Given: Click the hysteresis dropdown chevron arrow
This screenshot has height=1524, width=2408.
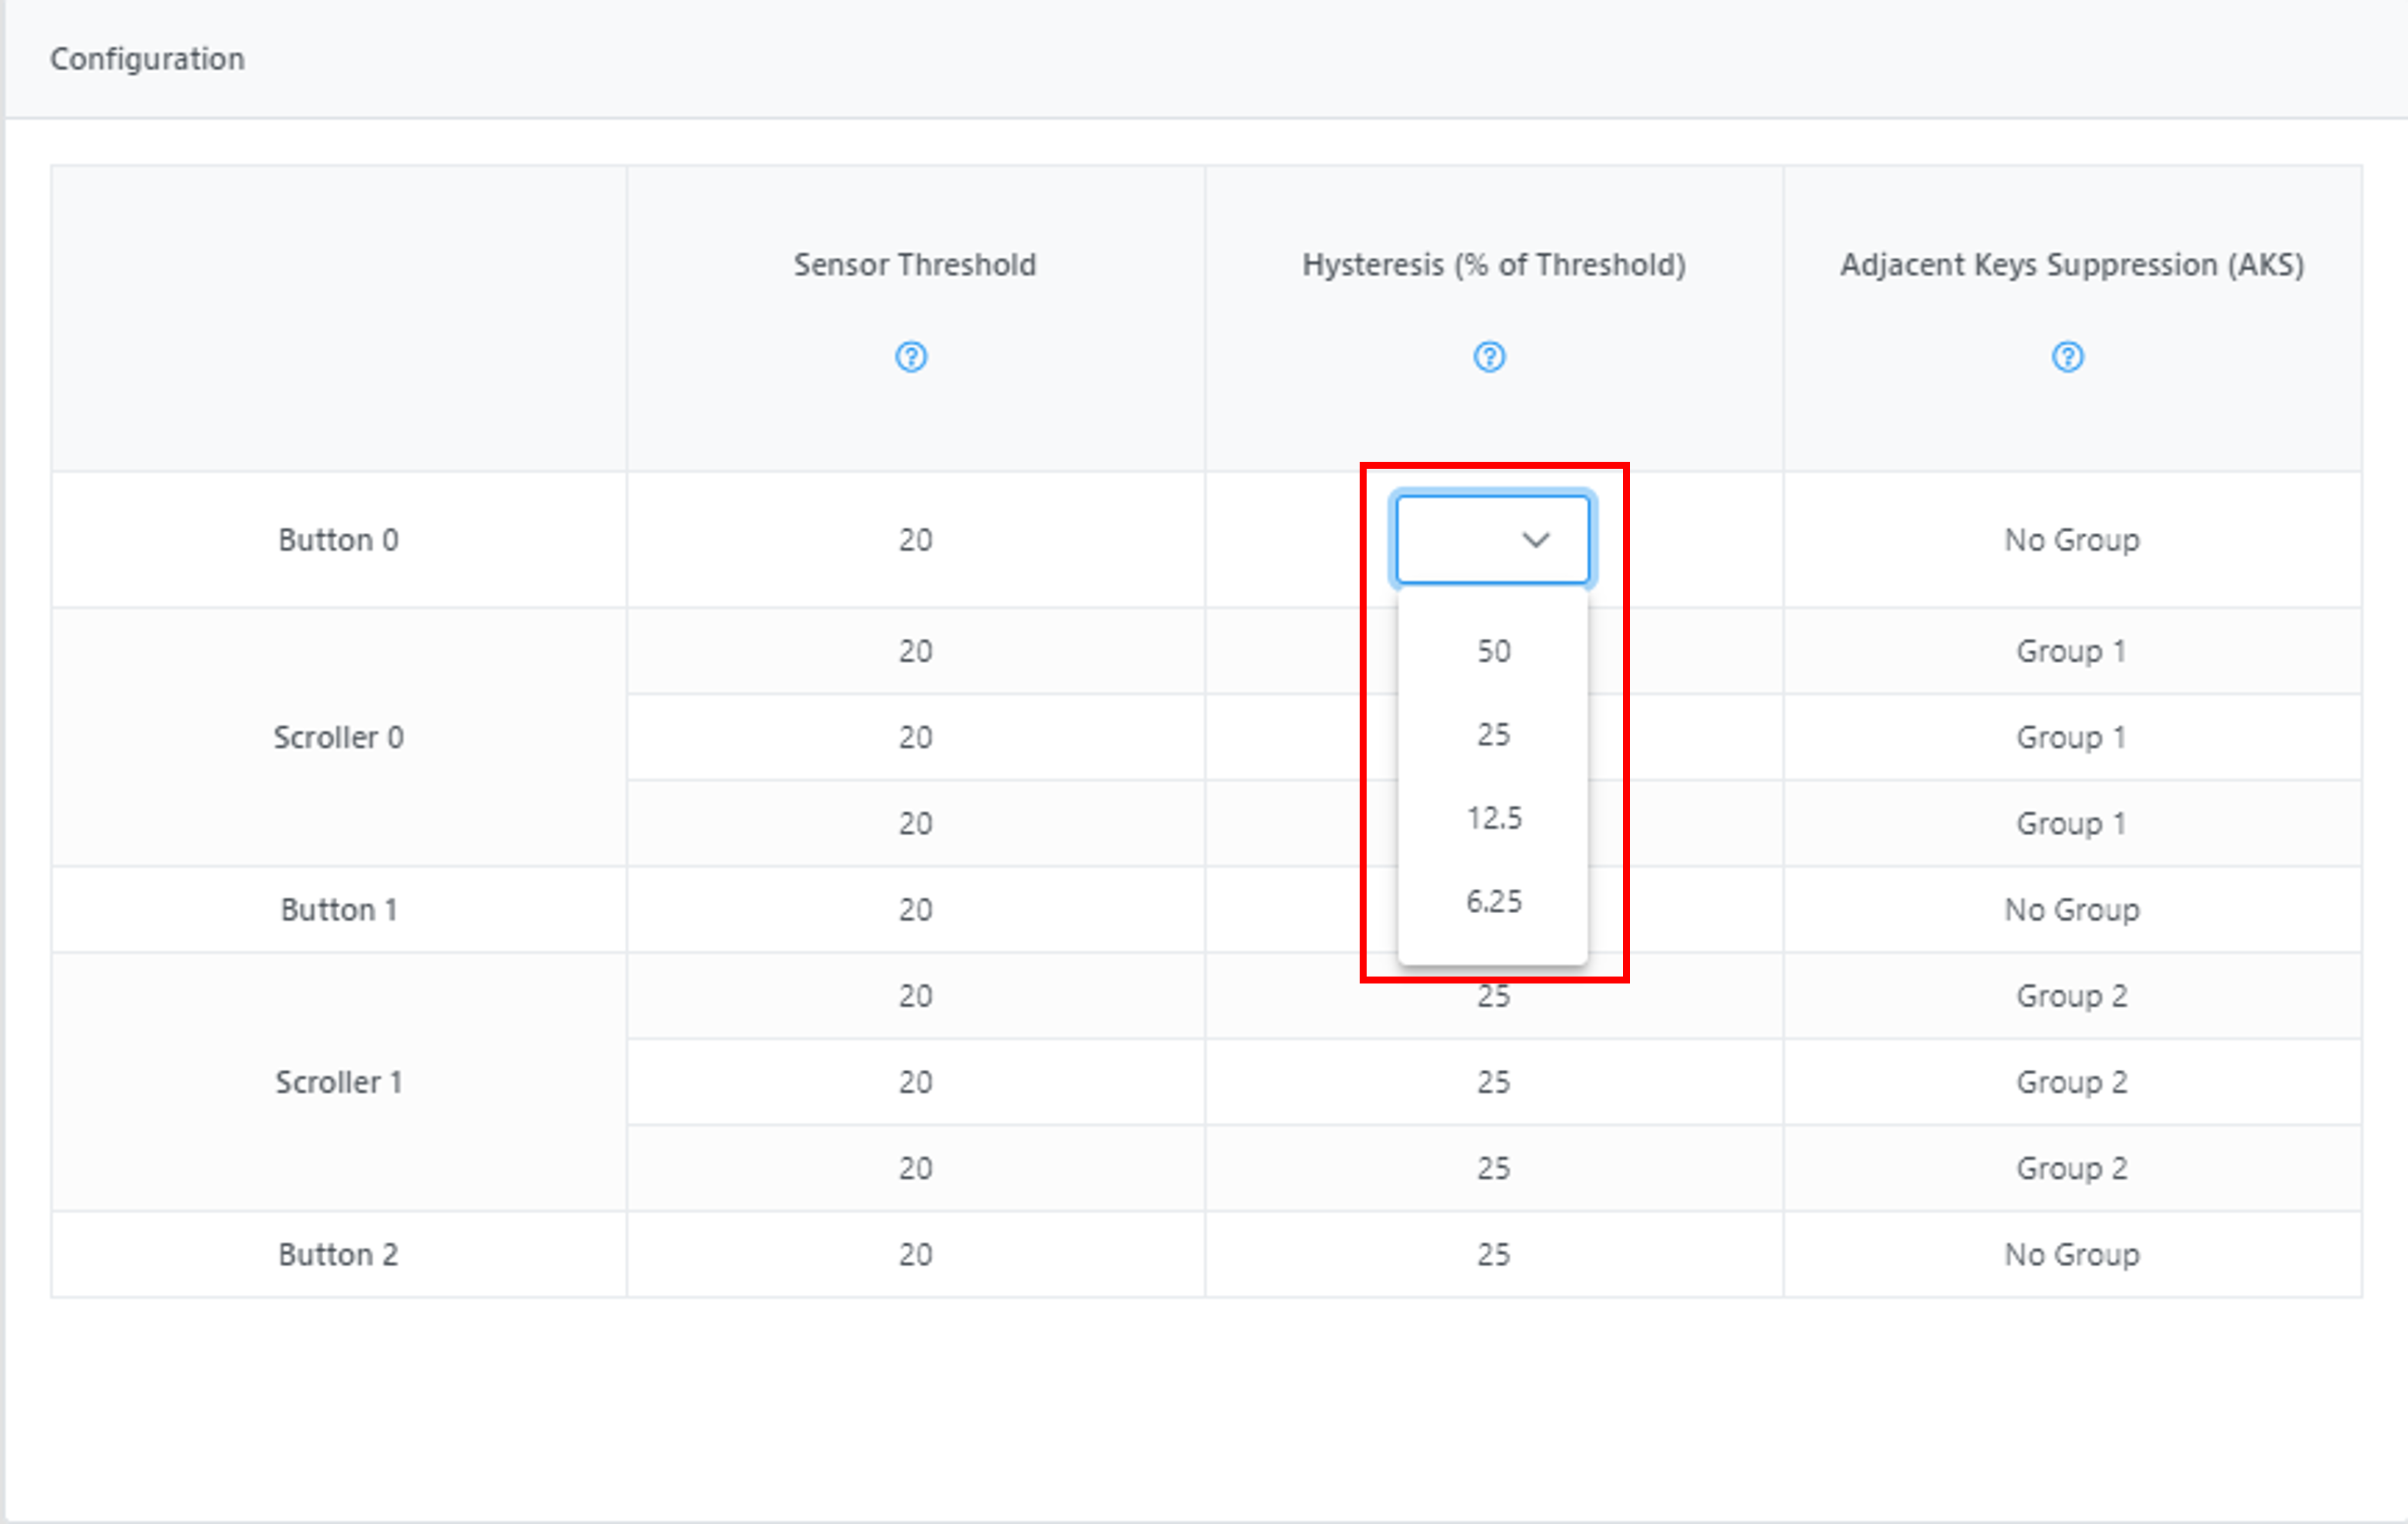Looking at the screenshot, I should click(x=1535, y=540).
